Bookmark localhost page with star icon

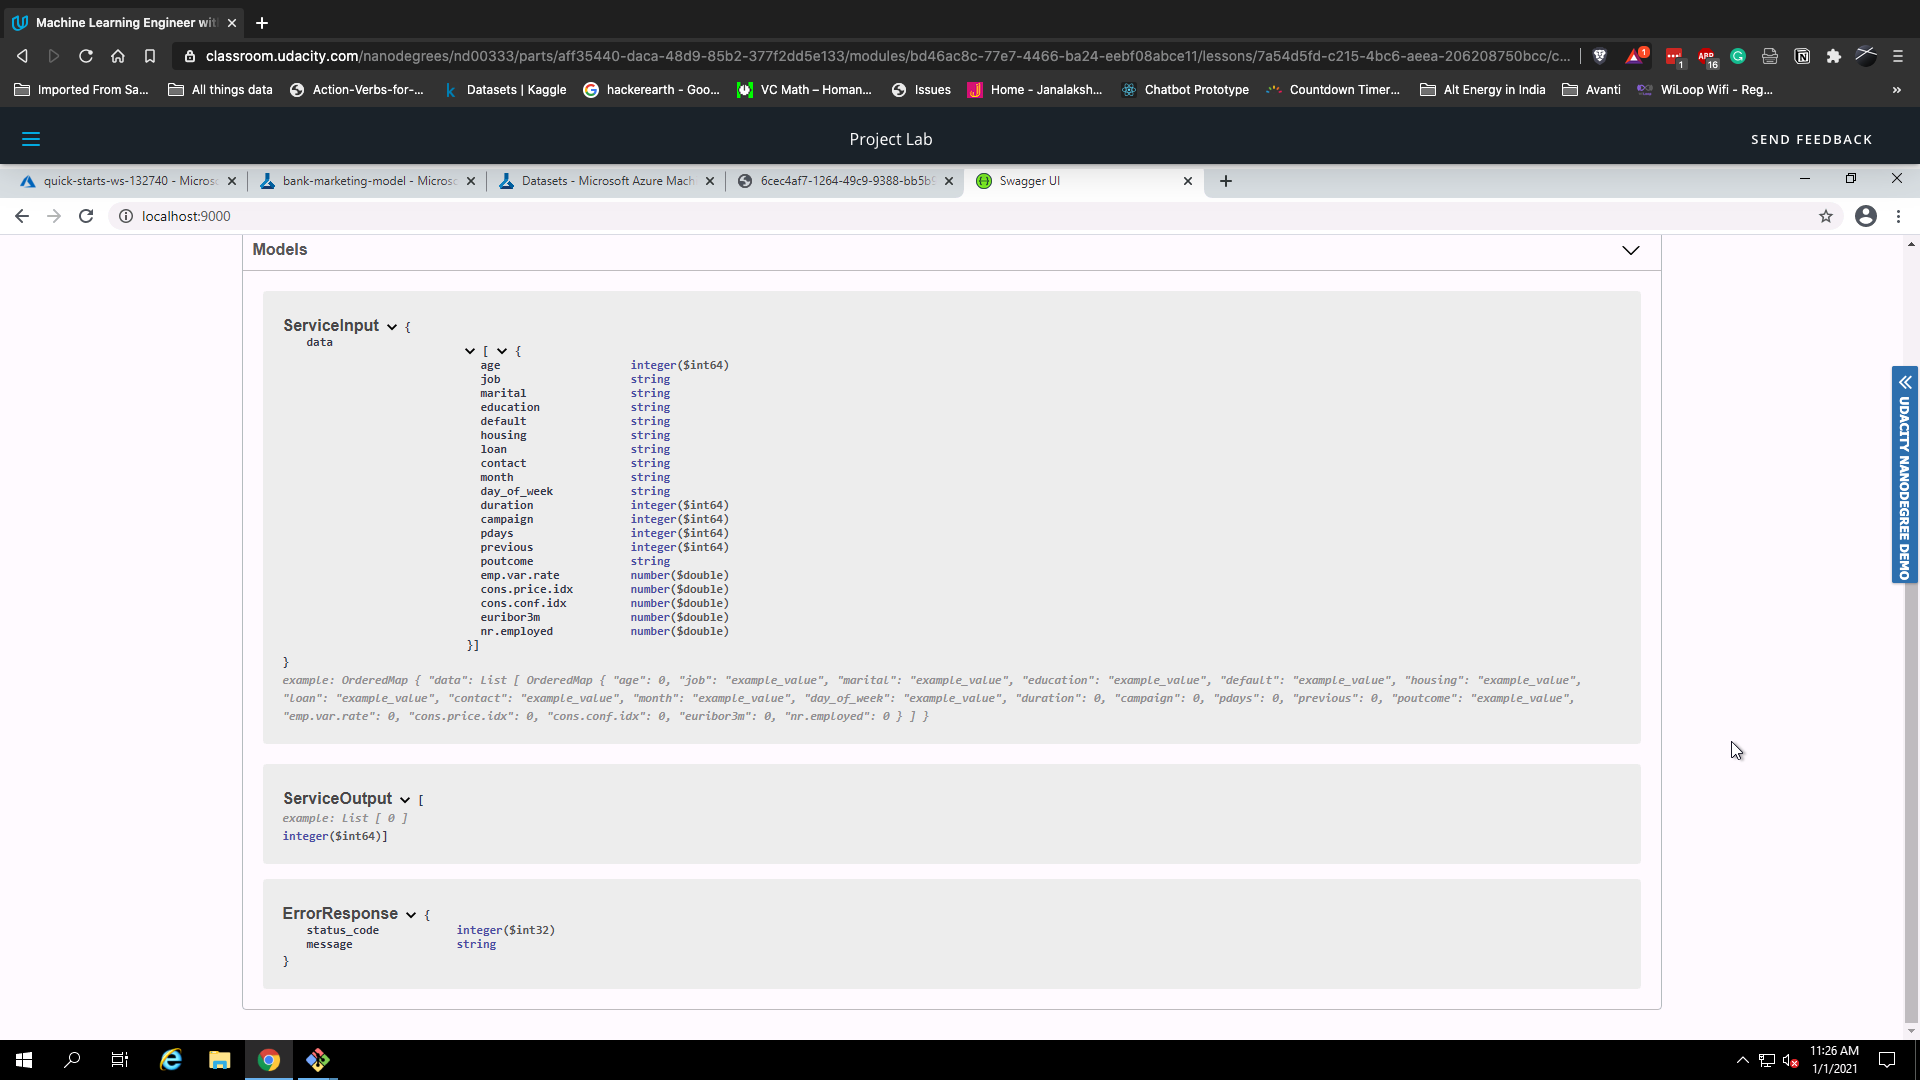pyautogui.click(x=1826, y=216)
